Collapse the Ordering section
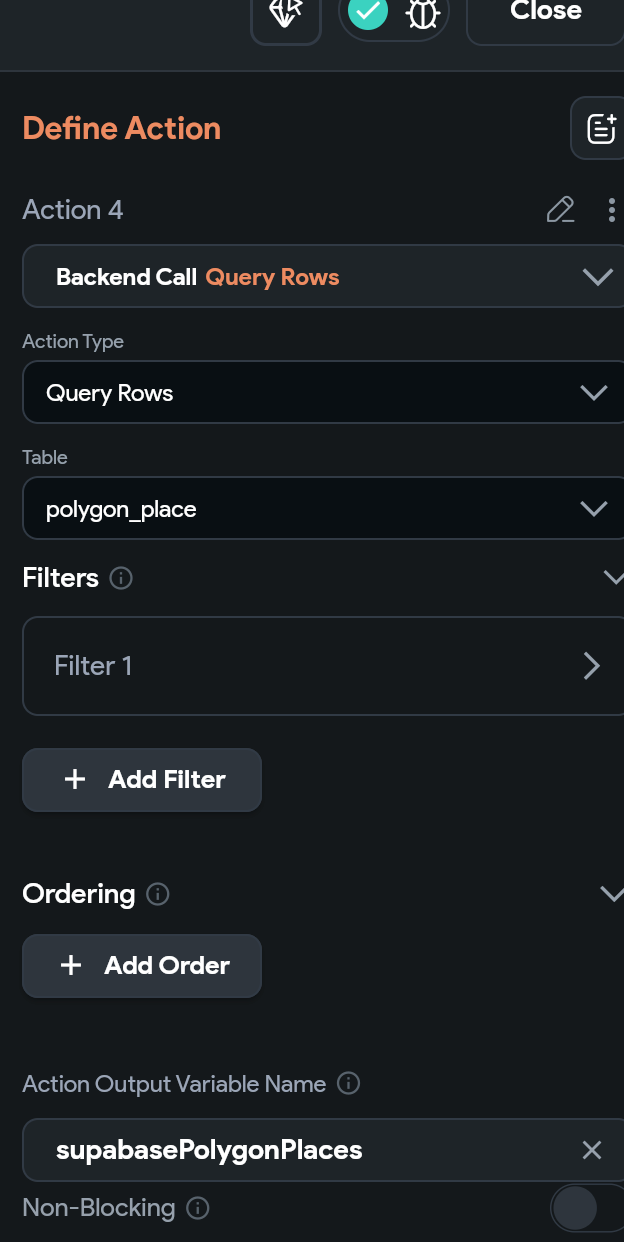The width and height of the screenshot is (624, 1242). (x=611, y=894)
